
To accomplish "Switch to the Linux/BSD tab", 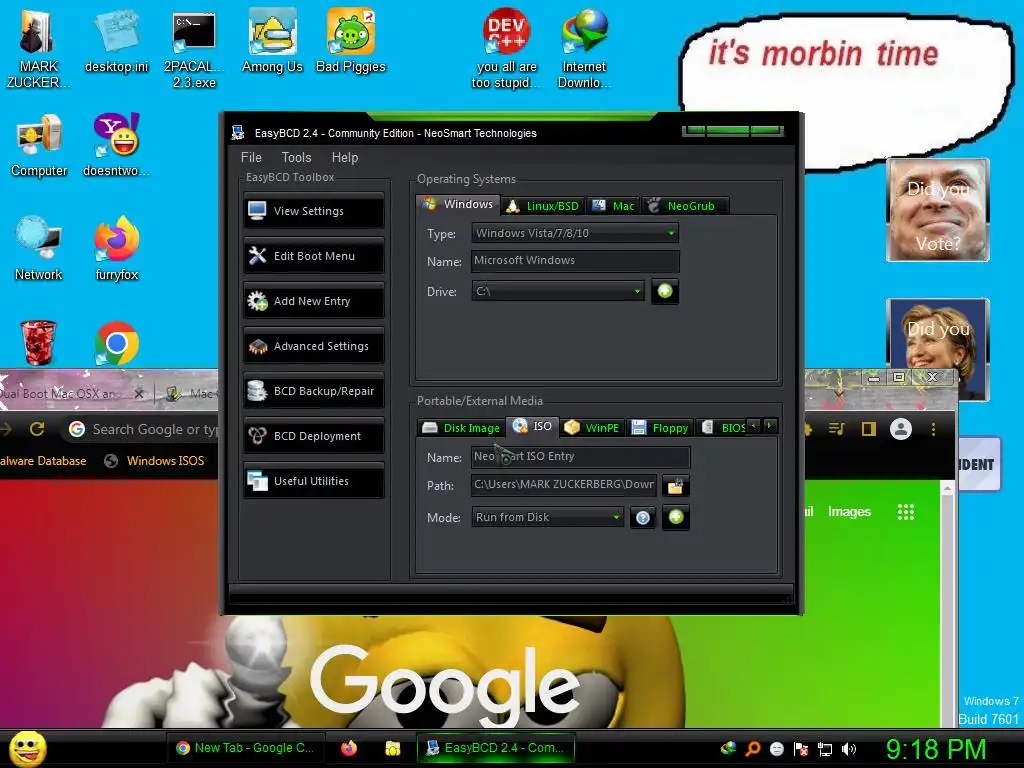I will click(543, 206).
